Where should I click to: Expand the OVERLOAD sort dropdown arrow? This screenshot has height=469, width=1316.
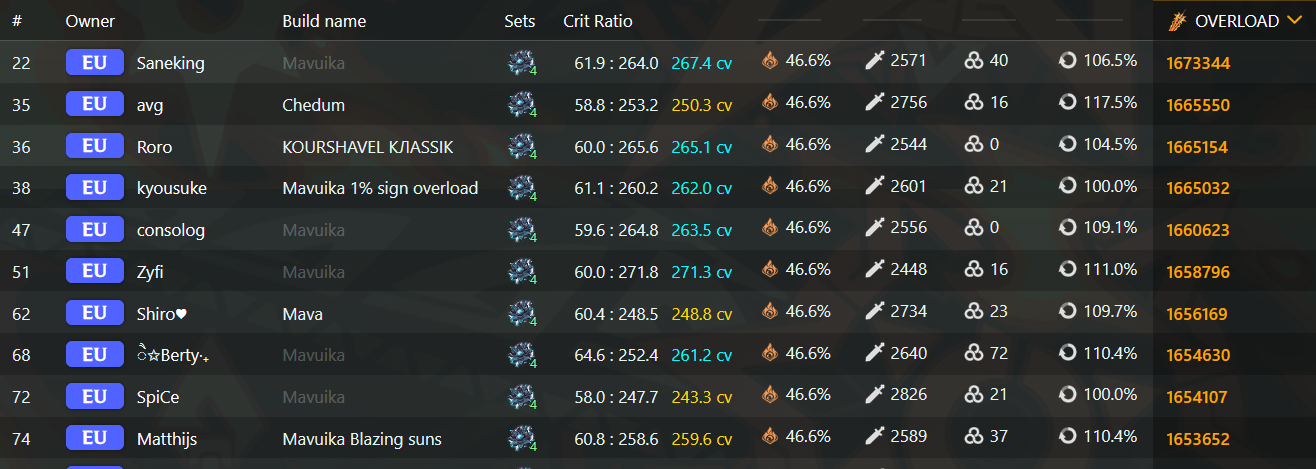pos(1294,21)
